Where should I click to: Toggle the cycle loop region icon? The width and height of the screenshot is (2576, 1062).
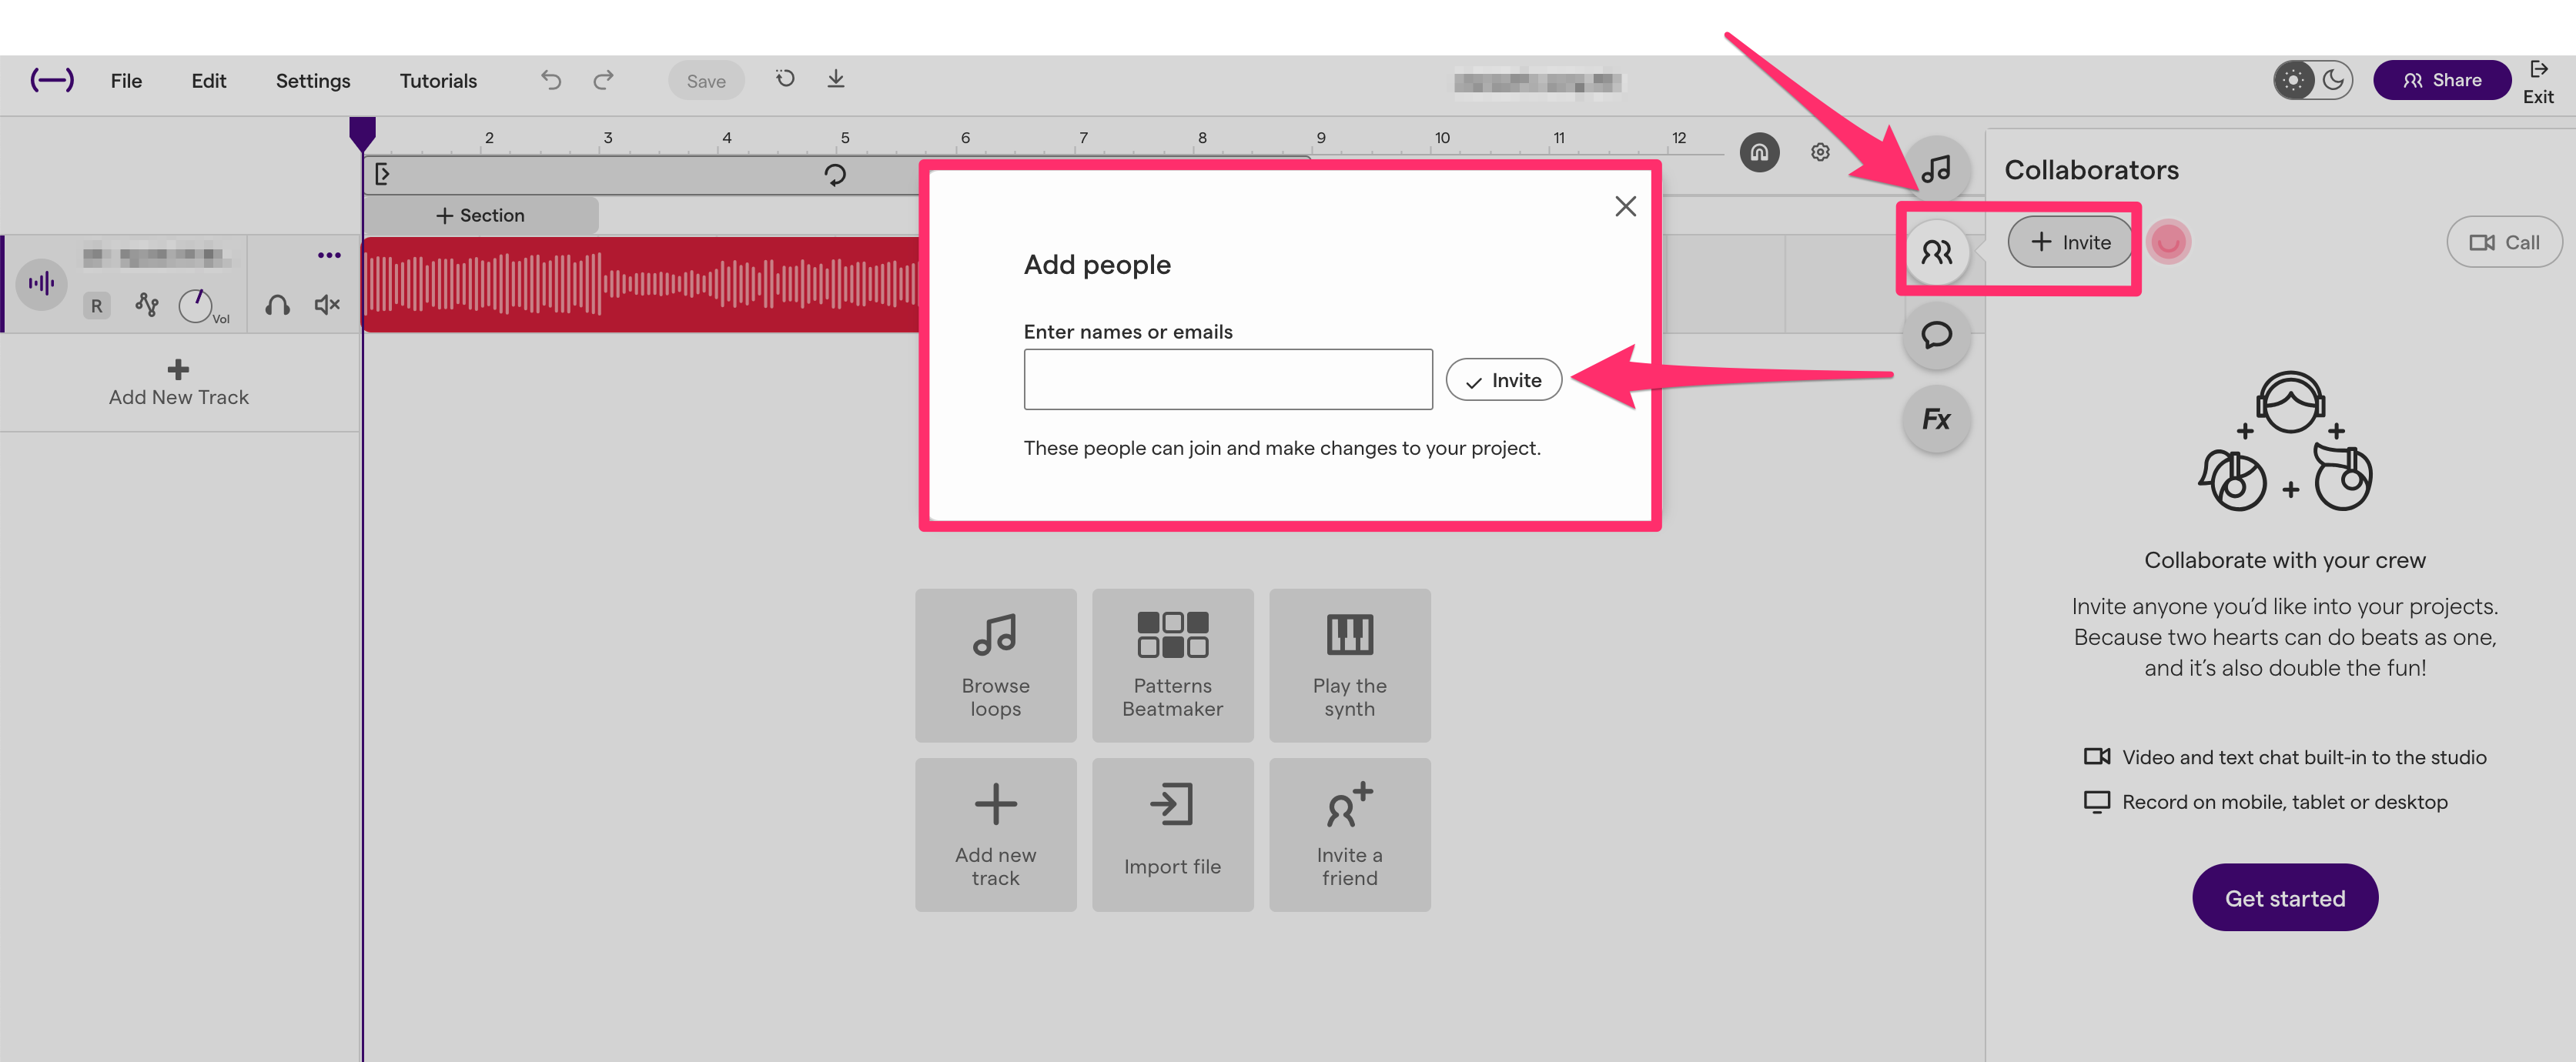835,175
